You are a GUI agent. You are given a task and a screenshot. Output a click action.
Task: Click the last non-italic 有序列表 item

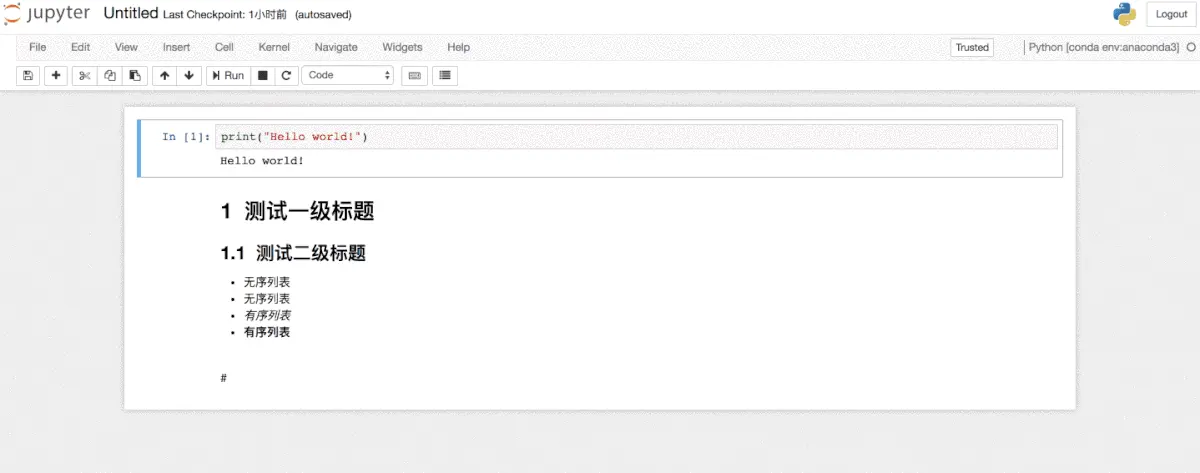click(x=267, y=332)
